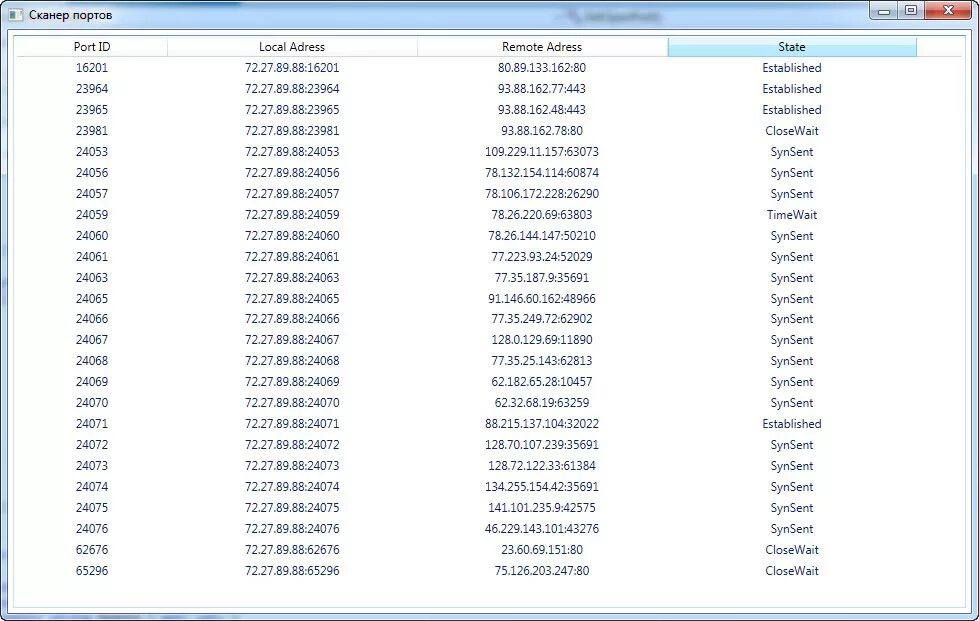Sort by the Port ID column header
Image resolution: width=979 pixels, height=621 pixels.
click(92, 47)
